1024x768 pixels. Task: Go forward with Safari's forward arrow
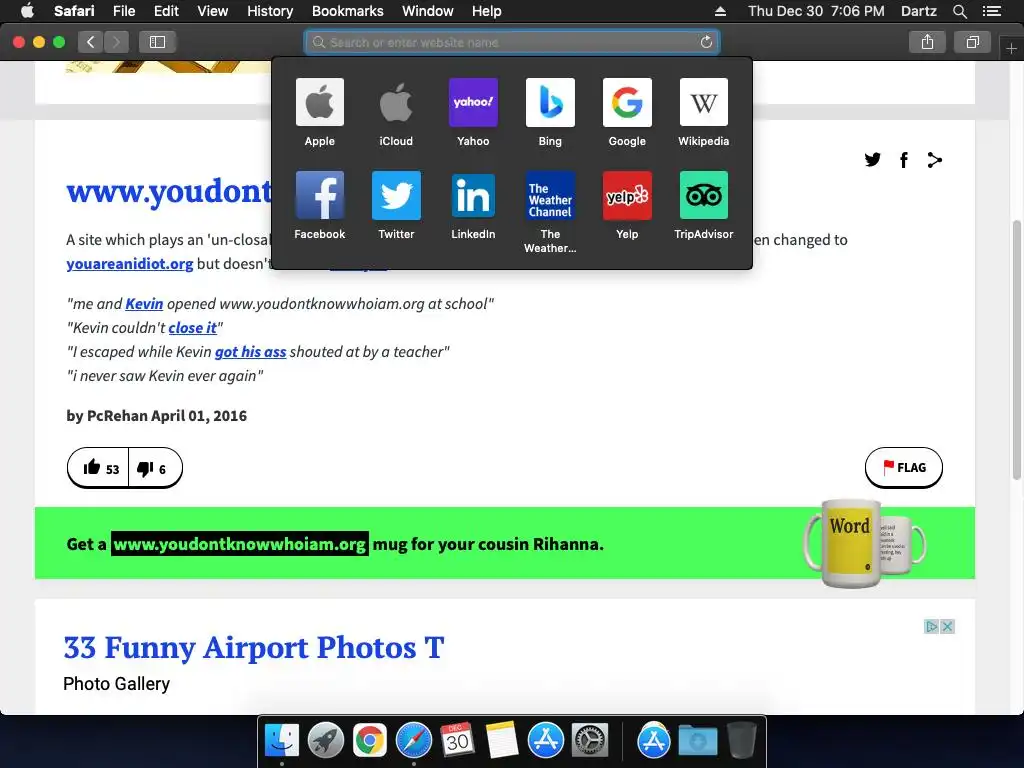116,42
